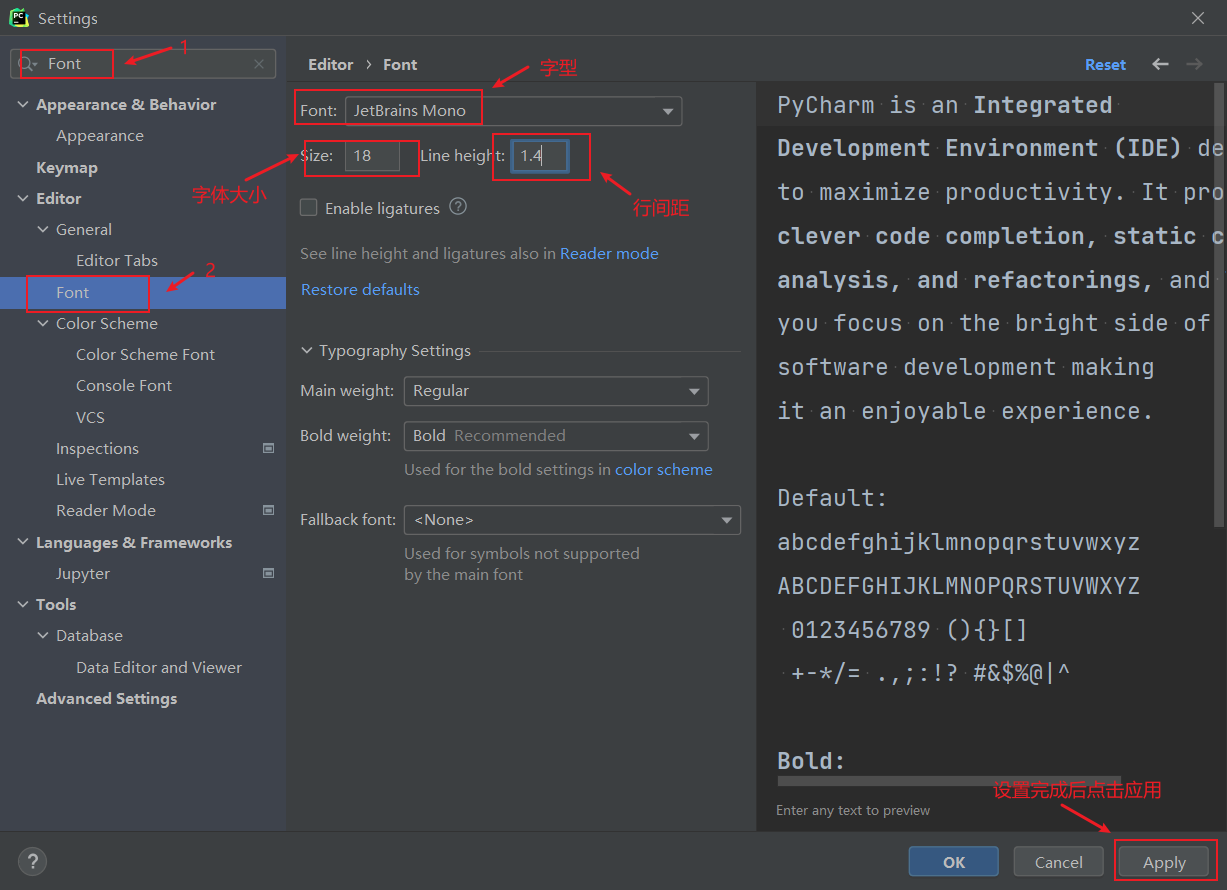Image resolution: width=1227 pixels, height=890 pixels.
Task: Click the PyCharm logo icon in title bar
Action: 19,18
